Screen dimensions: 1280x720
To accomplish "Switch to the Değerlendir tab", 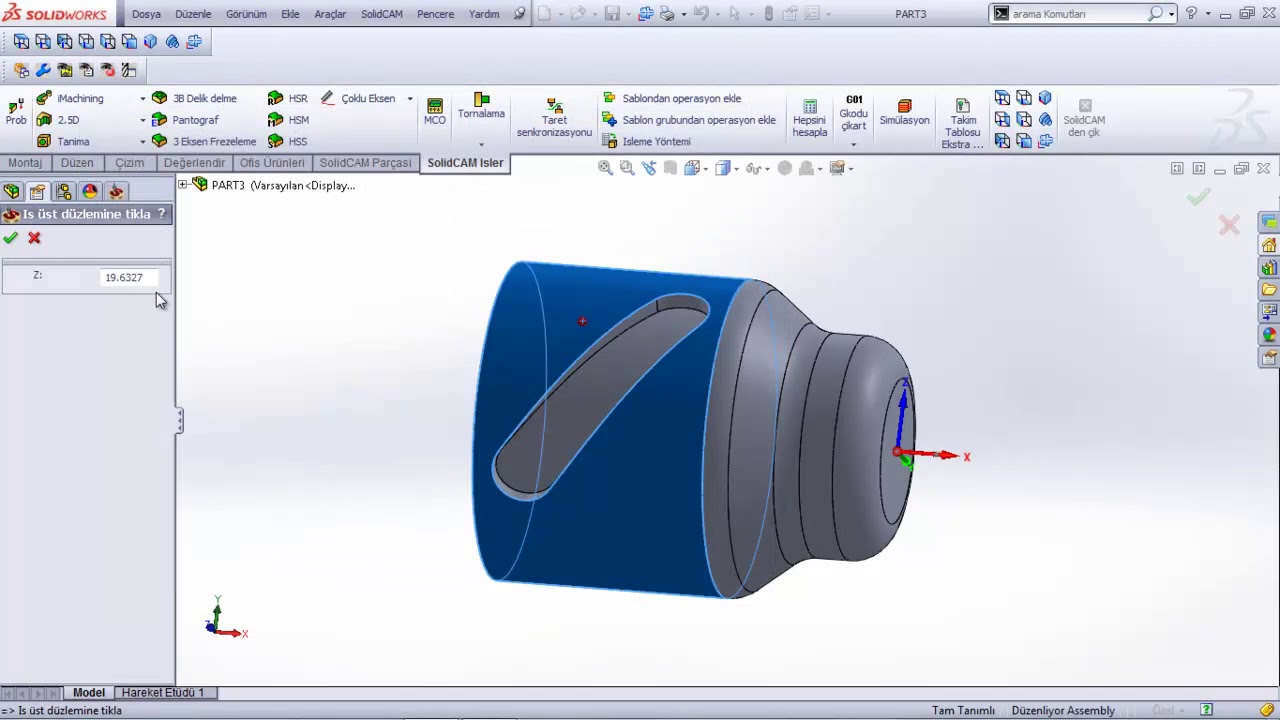I will click(194, 163).
